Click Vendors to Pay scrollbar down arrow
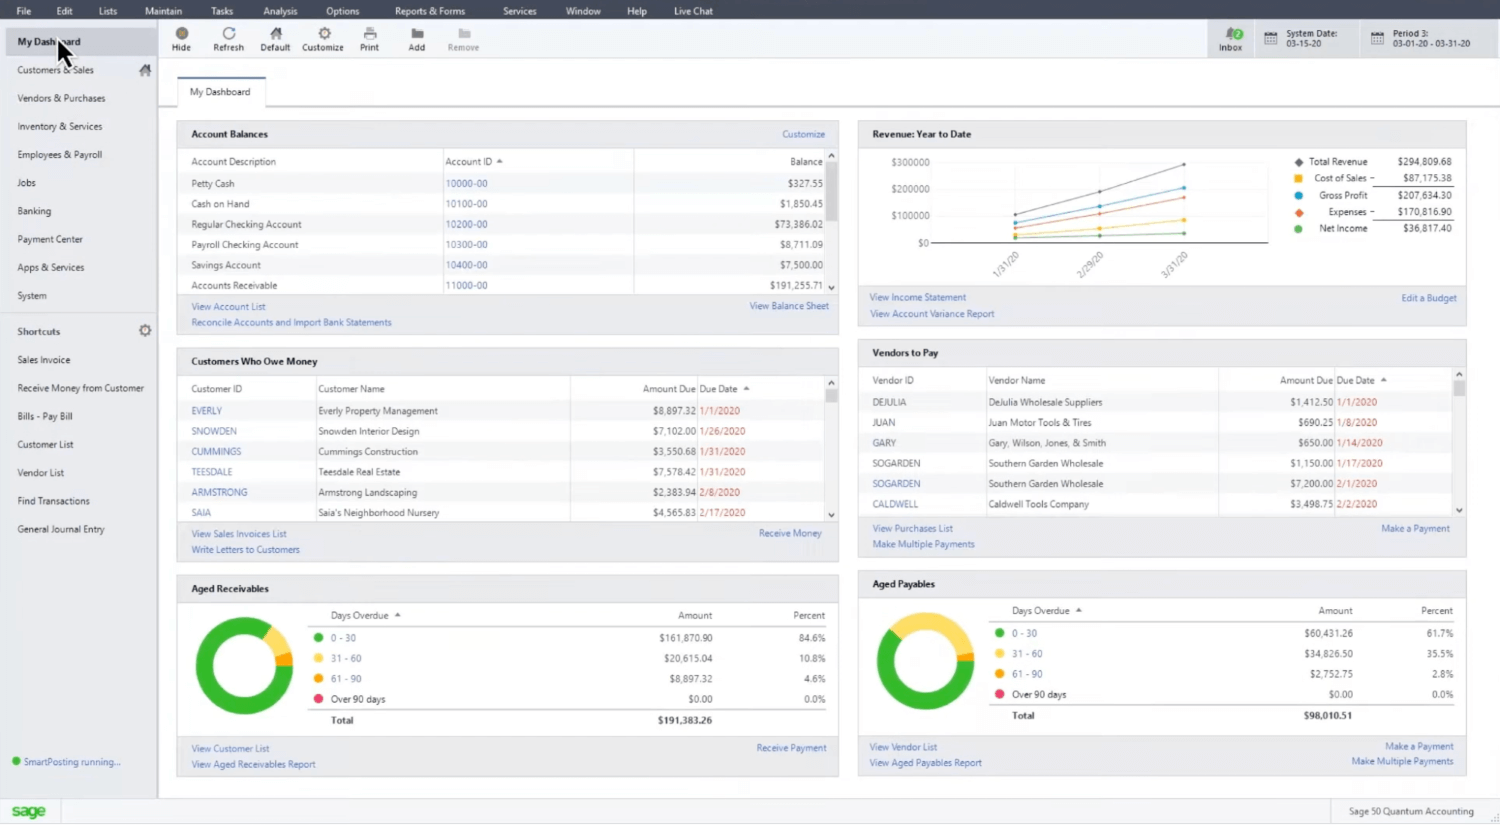 (1459, 510)
